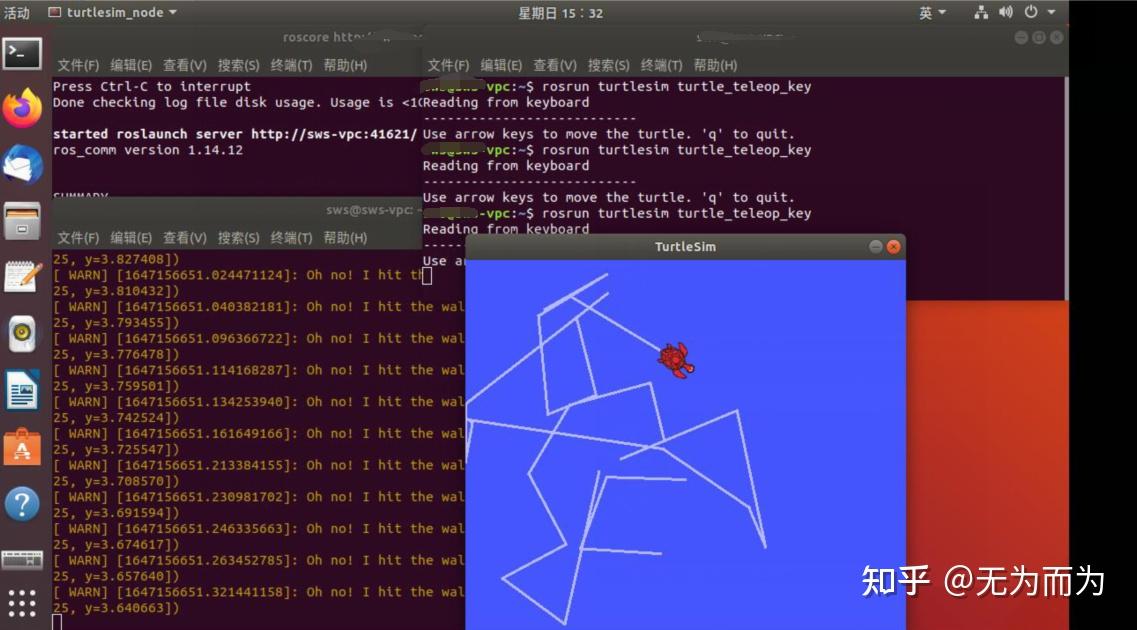Image resolution: width=1137 pixels, height=630 pixels.
Task: Show all applications with the dots grid
Action: 22,601
